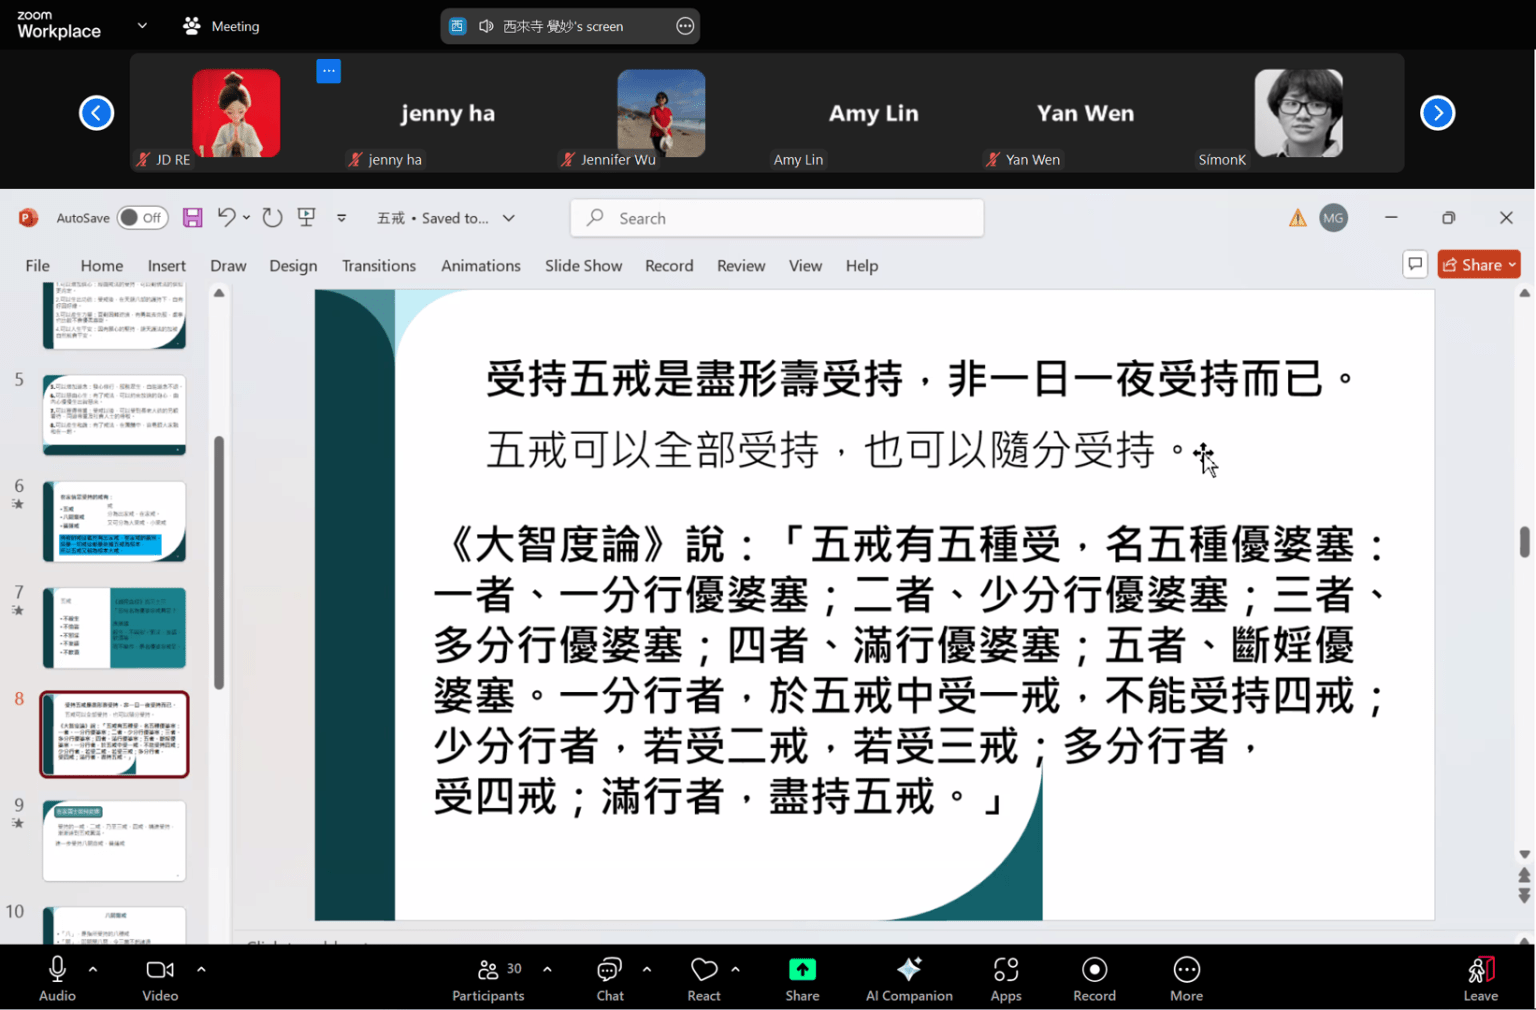Image resolution: width=1536 pixels, height=1010 pixels.
Task: Redo the last action
Action: coord(271,217)
